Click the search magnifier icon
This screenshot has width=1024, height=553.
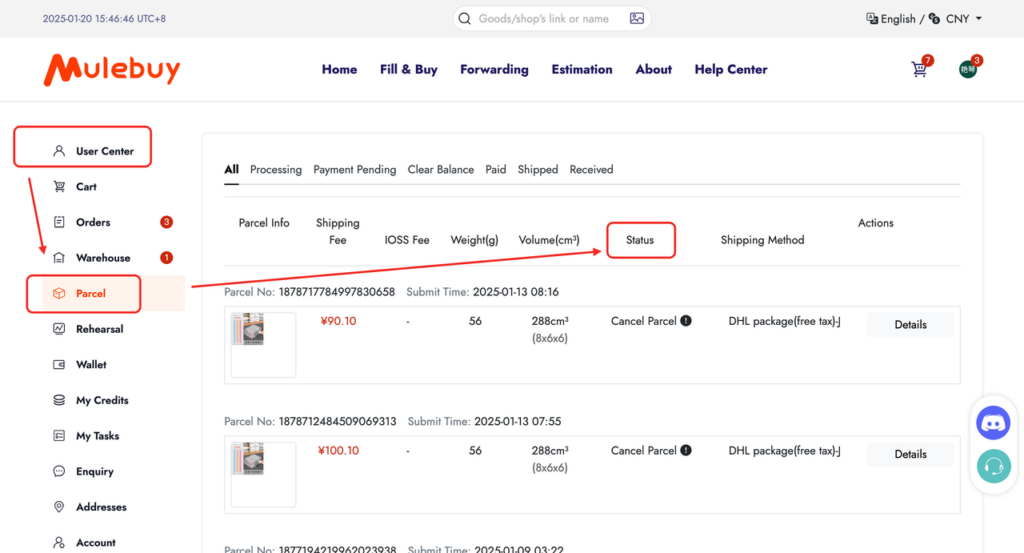464,18
